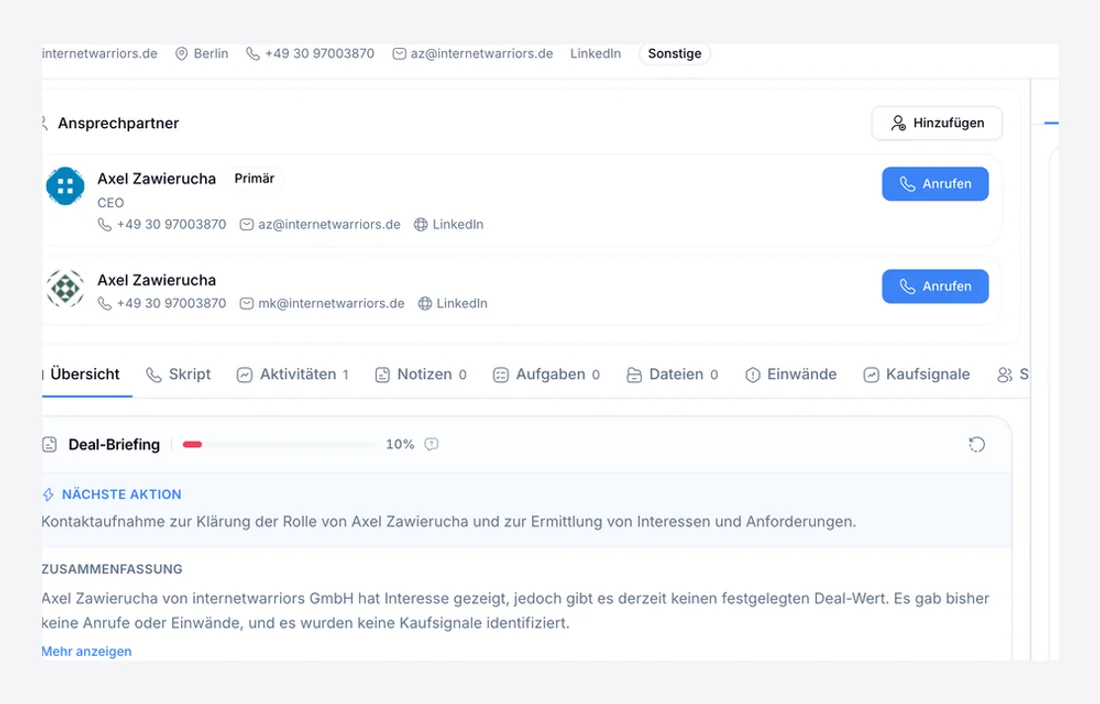Open the Aktivitäten tab

click(x=293, y=374)
